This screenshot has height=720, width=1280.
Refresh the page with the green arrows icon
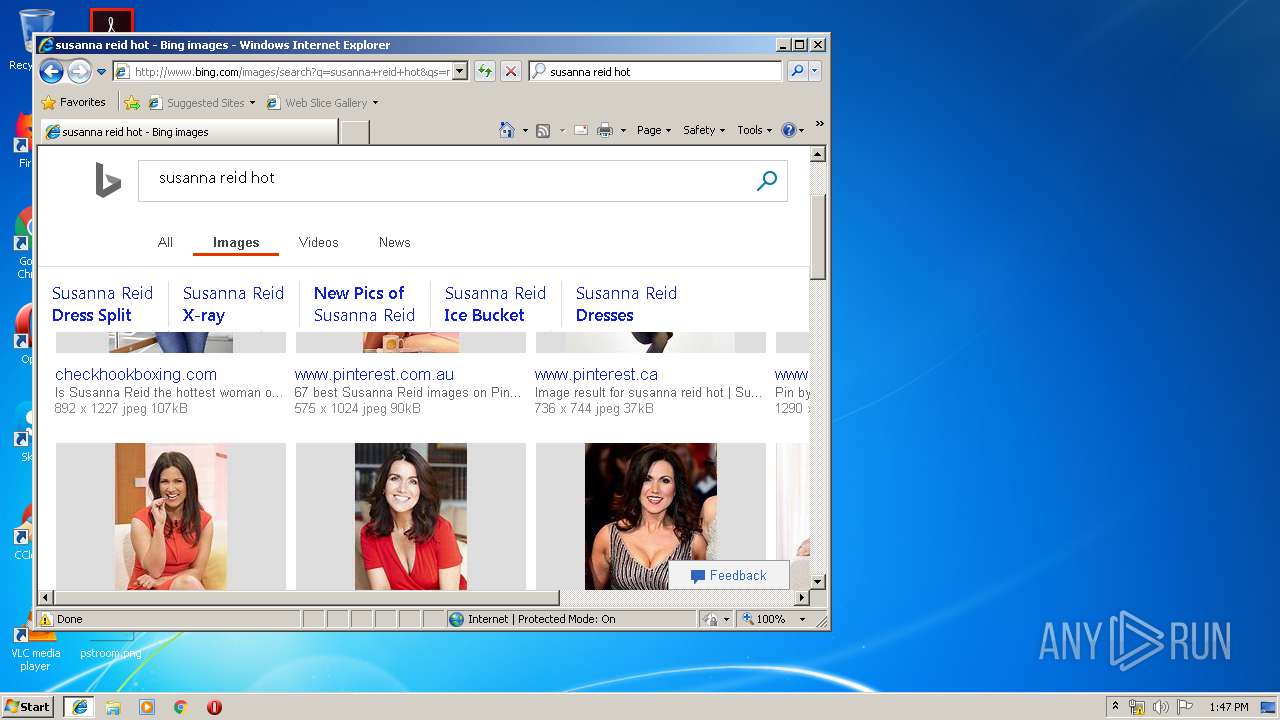coord(485,71)
